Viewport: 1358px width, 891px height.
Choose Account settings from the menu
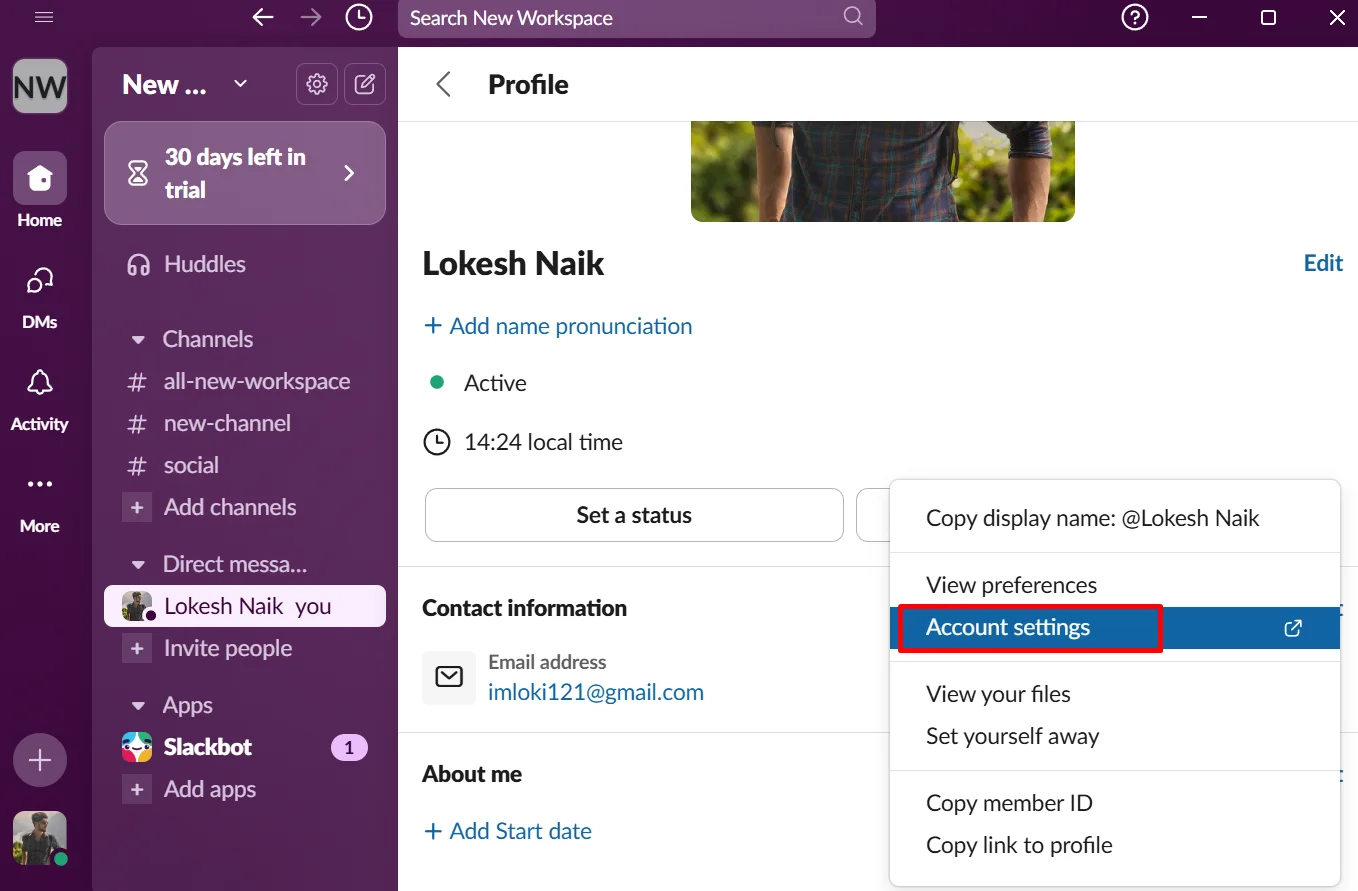pyautogui.click(x=1115, y=628)
